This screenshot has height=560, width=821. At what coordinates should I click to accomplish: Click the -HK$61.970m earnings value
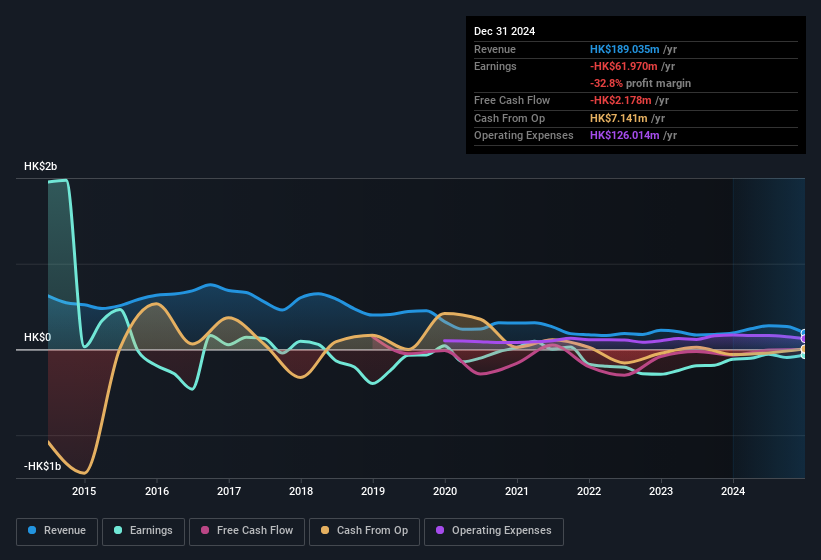point(624,66)
